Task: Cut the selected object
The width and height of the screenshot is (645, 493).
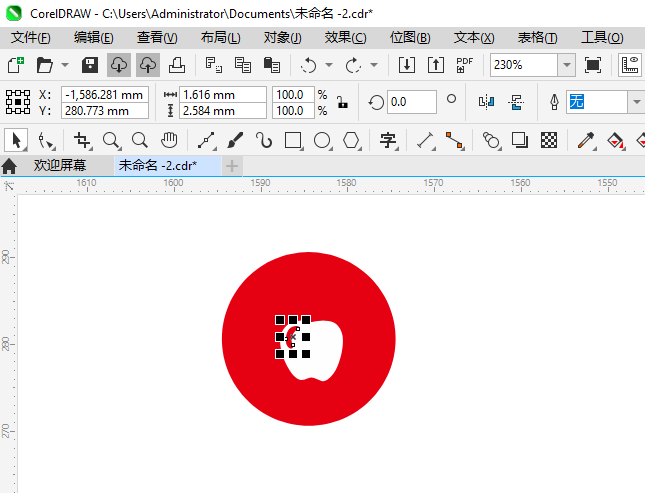Action: click(213, 65)
